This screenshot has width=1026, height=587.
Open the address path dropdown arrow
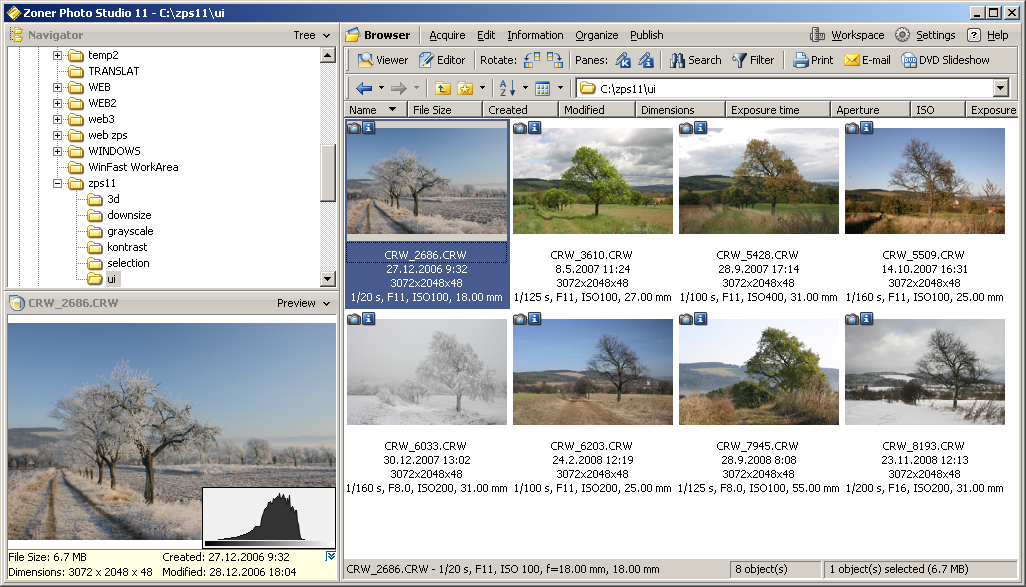tap(1001, 88)
